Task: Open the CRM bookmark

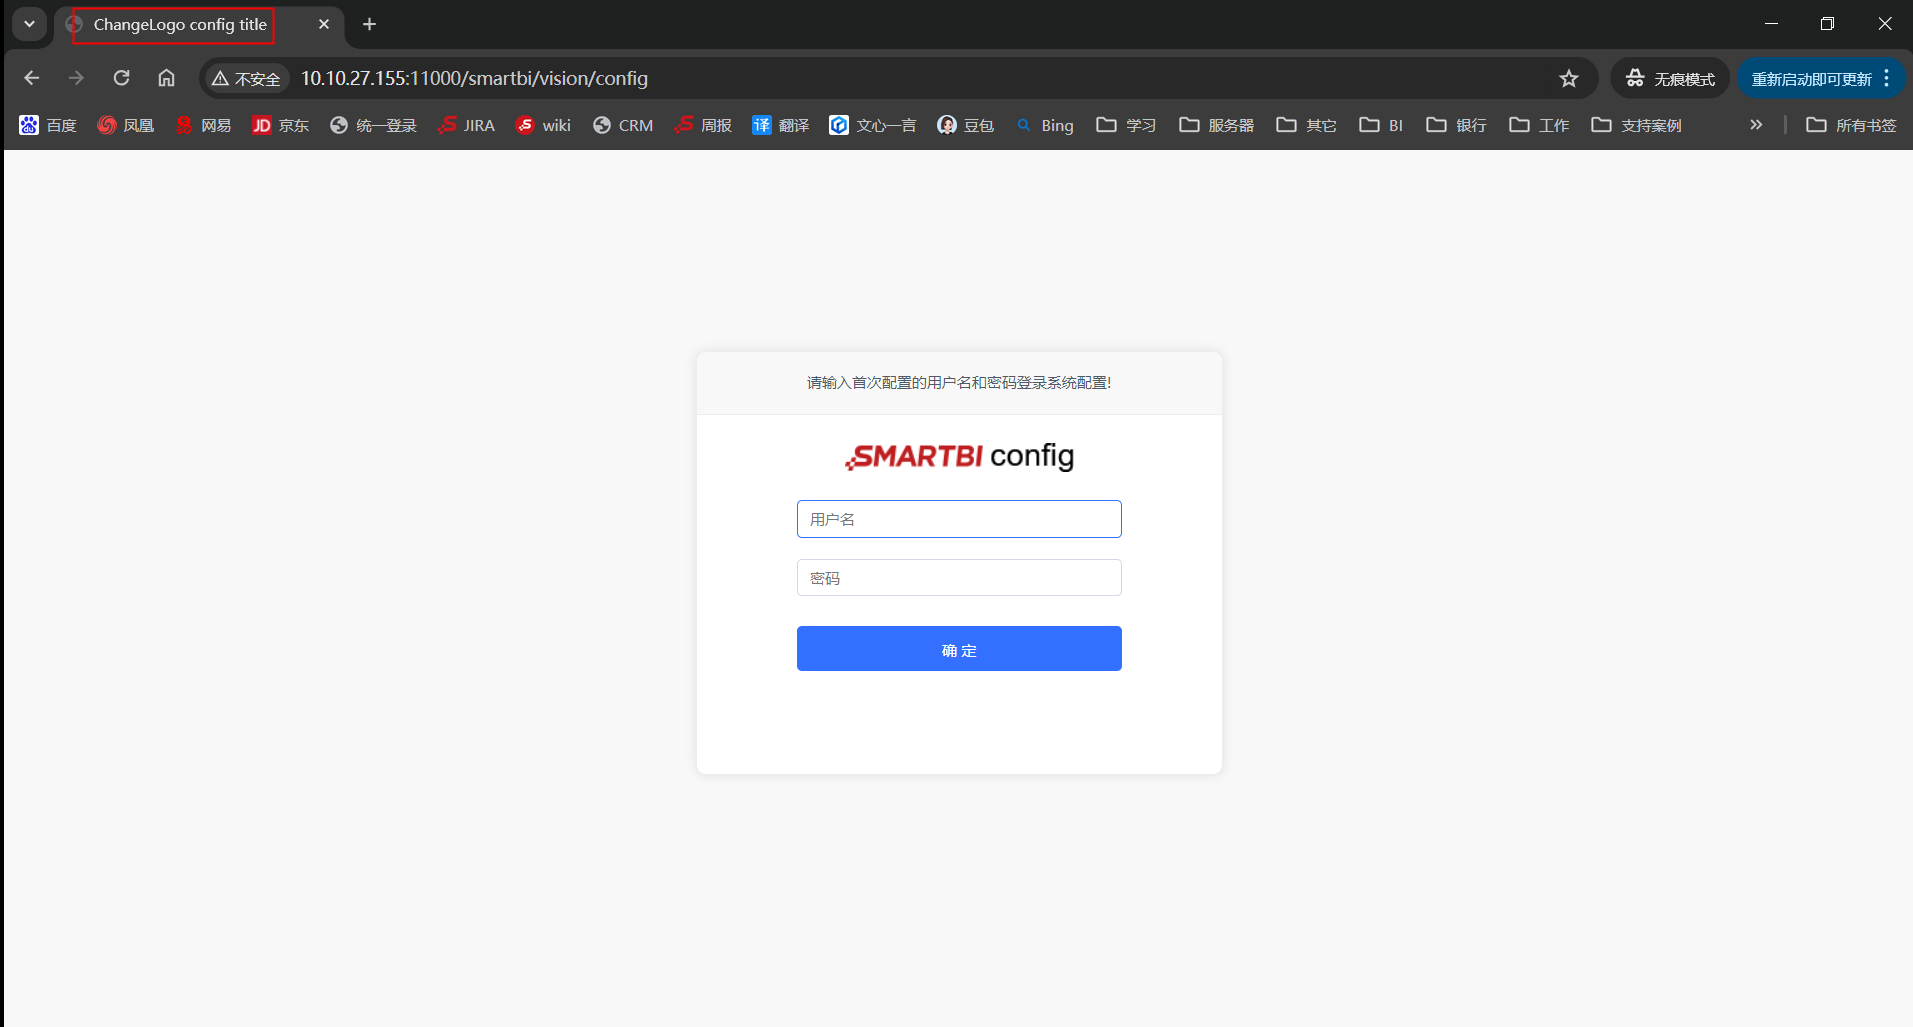Action: click(622, 125)
